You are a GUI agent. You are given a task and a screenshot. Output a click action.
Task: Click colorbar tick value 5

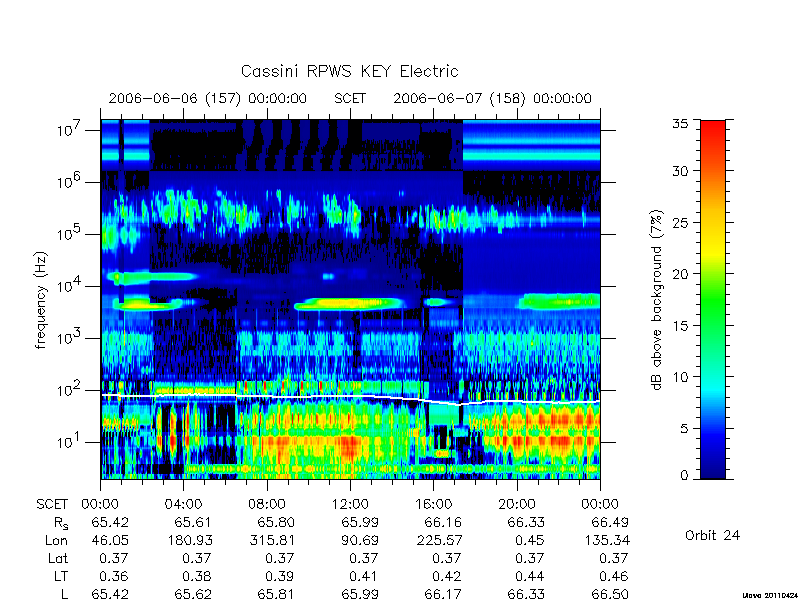(684, 429)
